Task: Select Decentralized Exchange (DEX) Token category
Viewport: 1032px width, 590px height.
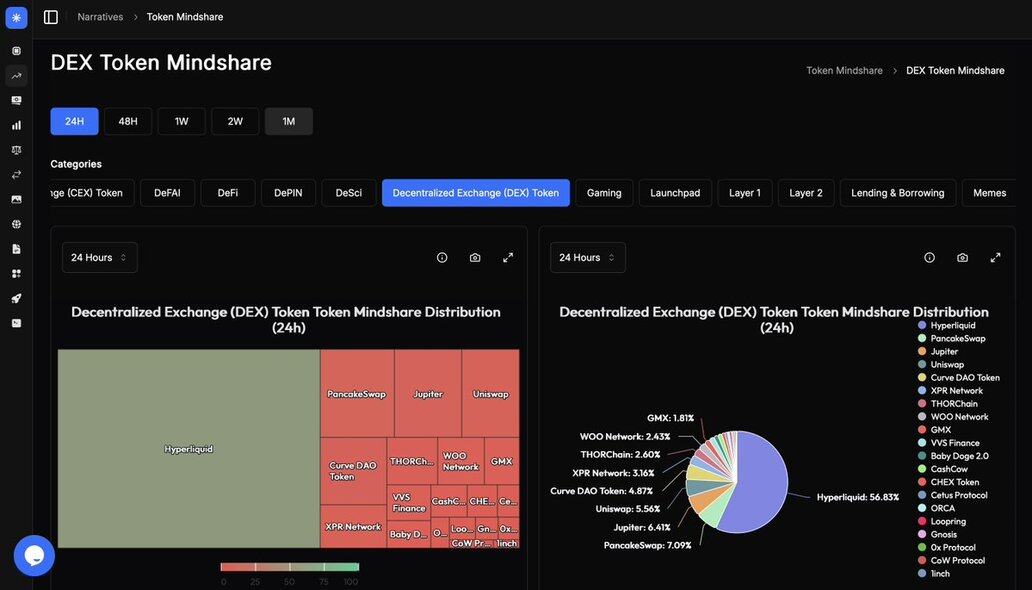Action: [x=476, y=193]
